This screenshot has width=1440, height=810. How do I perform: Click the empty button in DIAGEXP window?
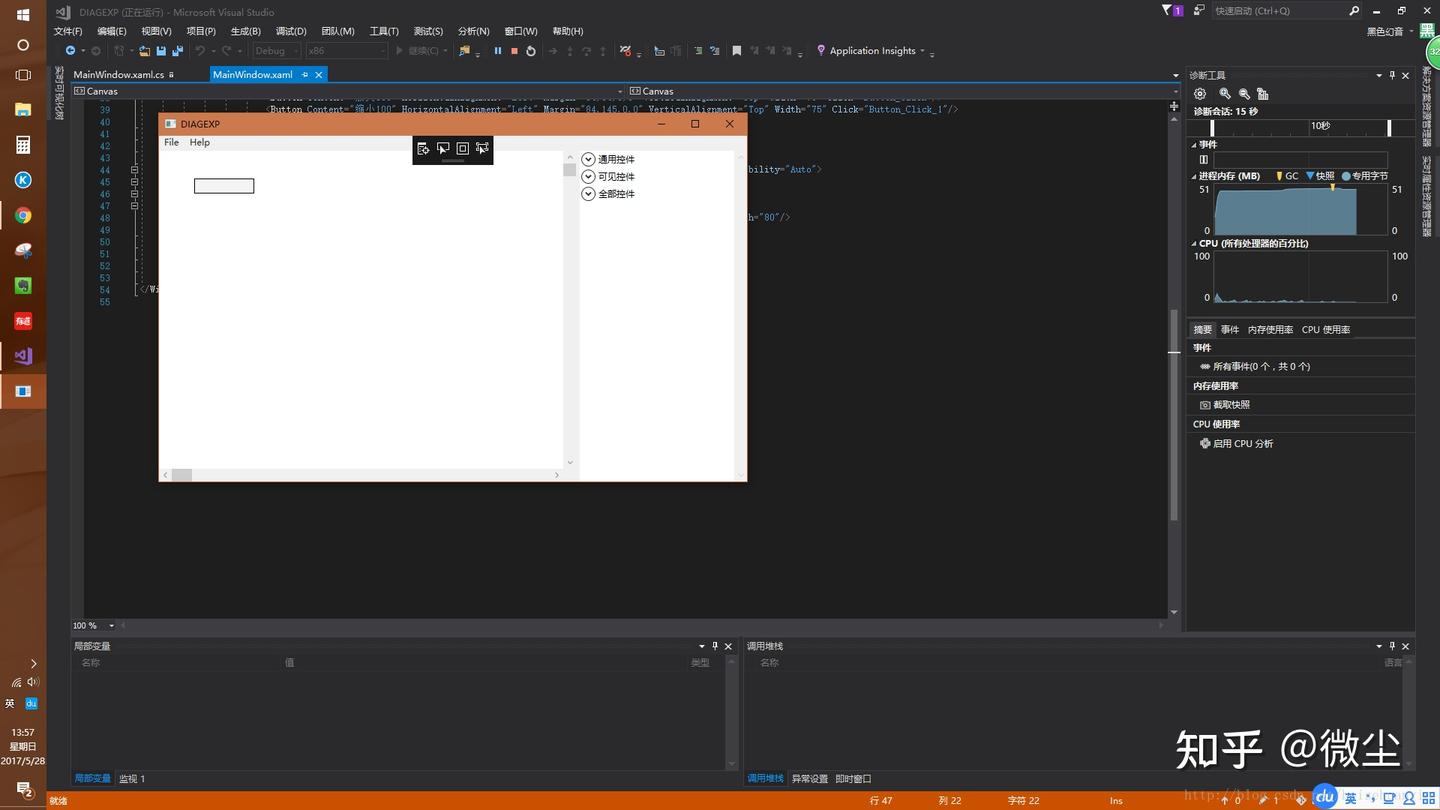point(224,186)
